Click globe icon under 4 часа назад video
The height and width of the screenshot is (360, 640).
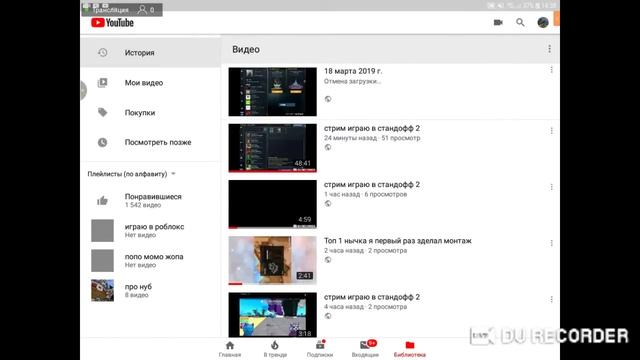328,316
